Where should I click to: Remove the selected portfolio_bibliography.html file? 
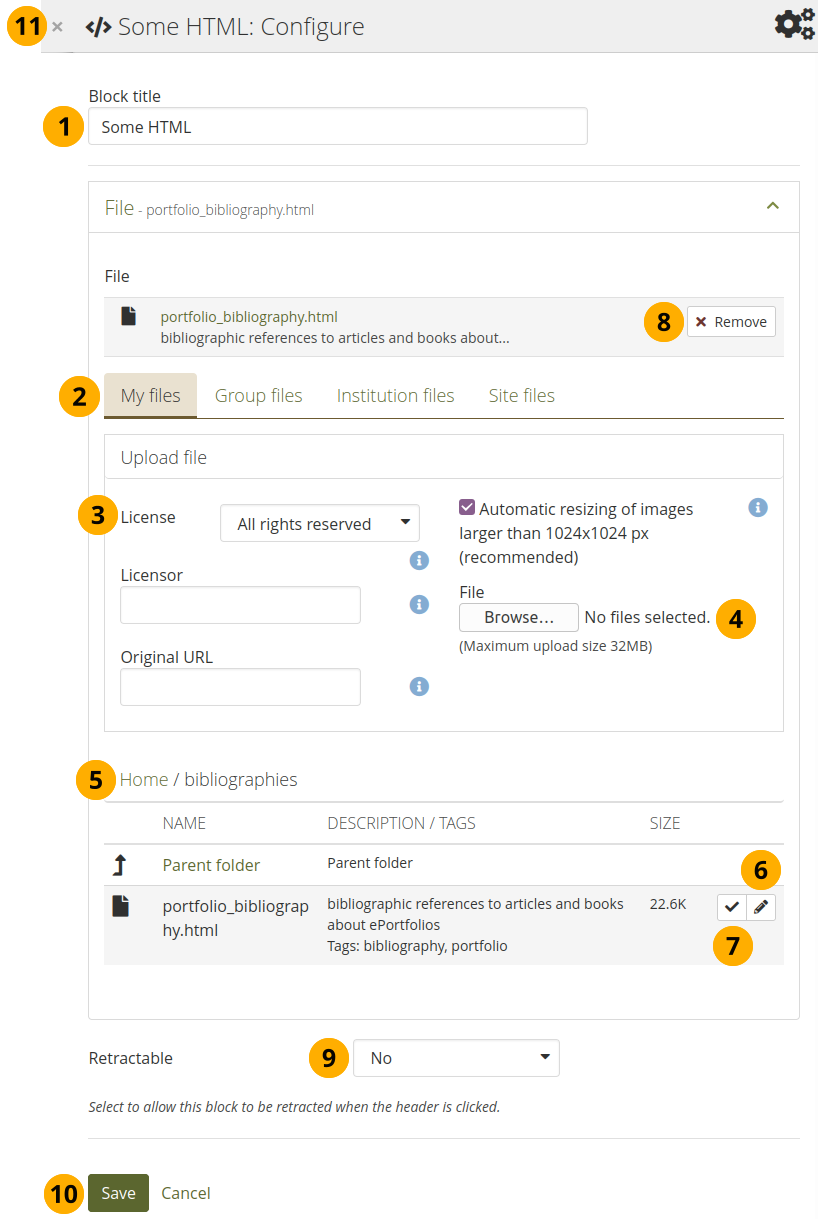click(731, 322)
